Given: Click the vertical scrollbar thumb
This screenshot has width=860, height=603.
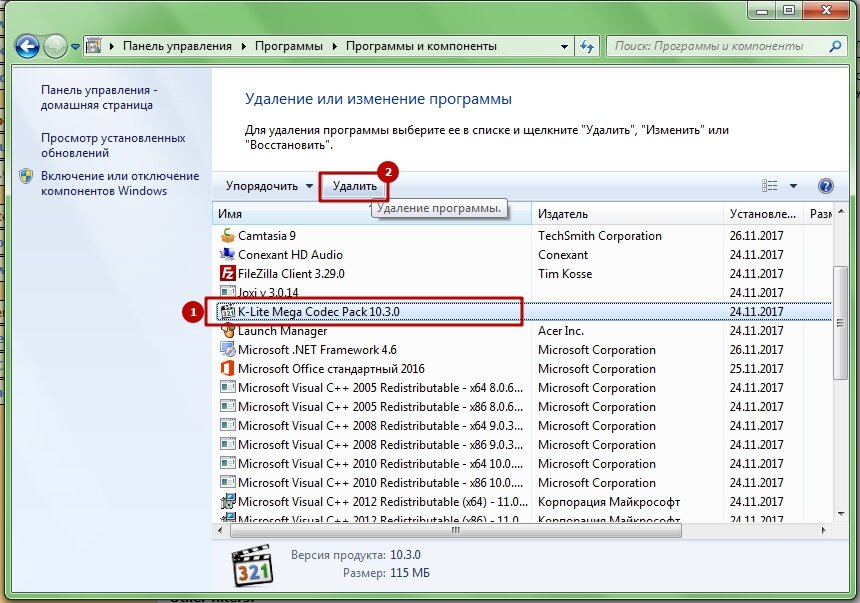Looking at the screenshot, I should 840,323.
